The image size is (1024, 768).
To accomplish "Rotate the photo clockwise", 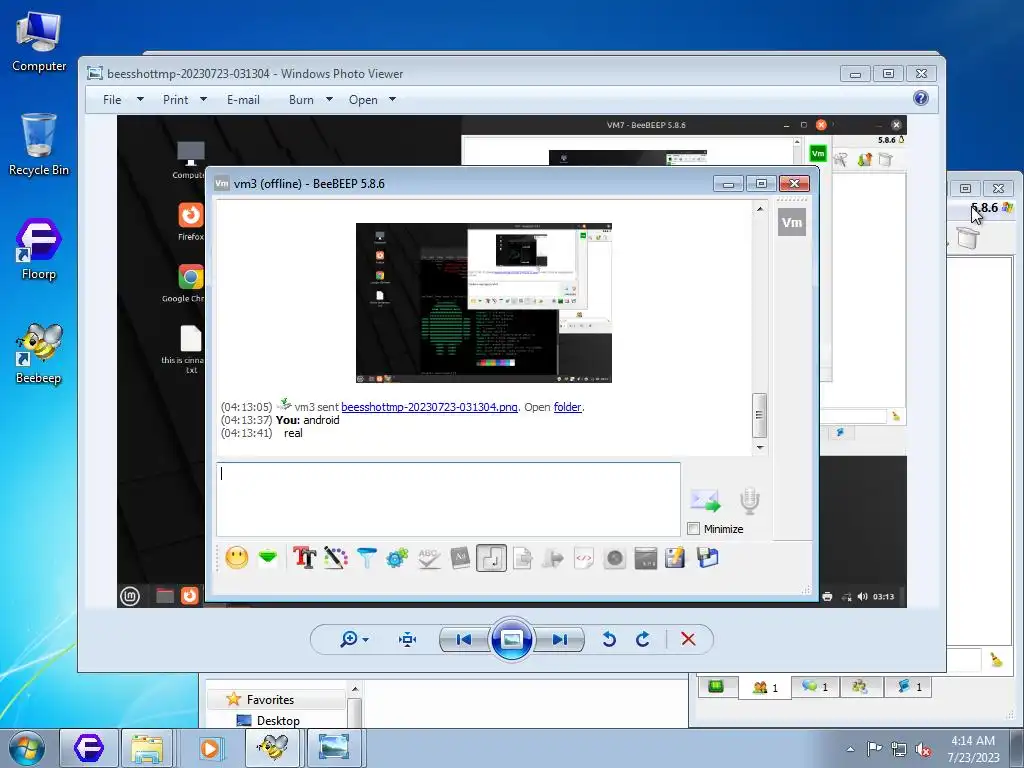I will 643,639.
